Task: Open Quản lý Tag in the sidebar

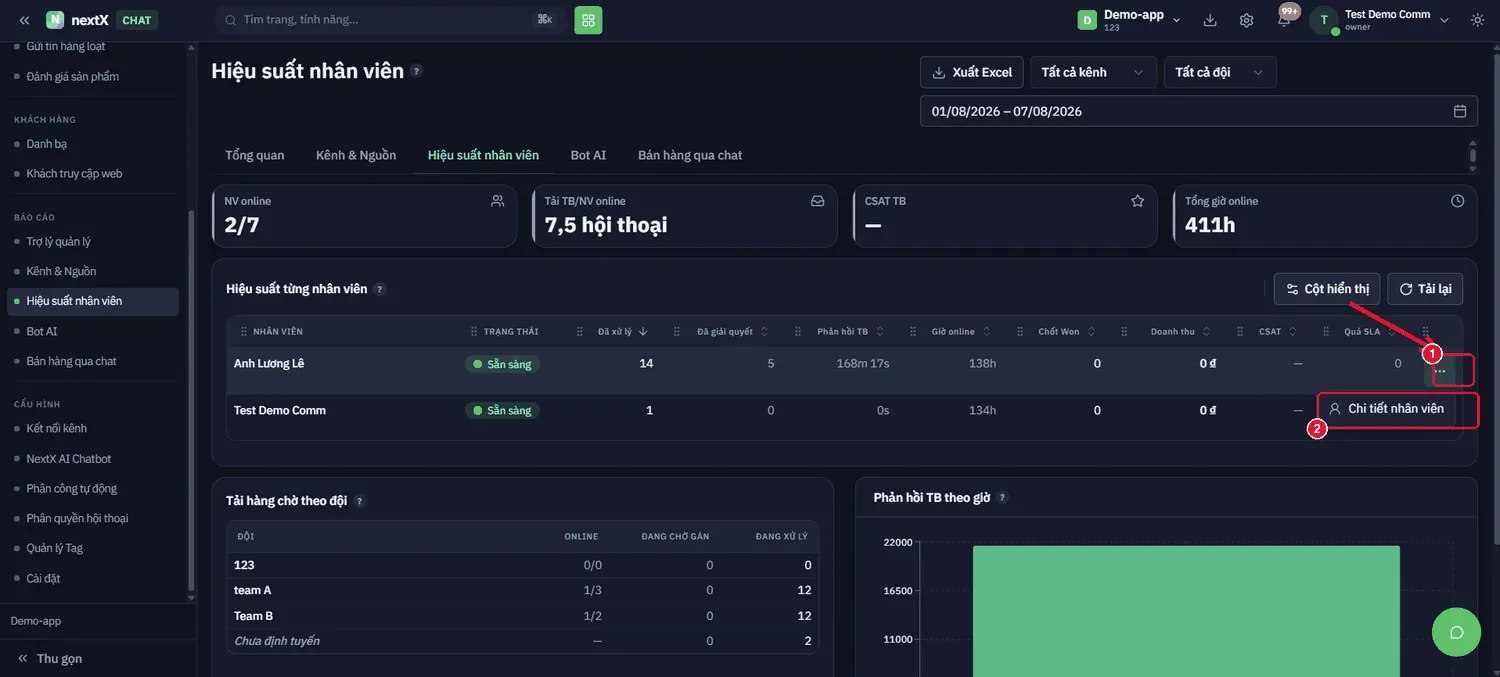Action: pos(55,548)
